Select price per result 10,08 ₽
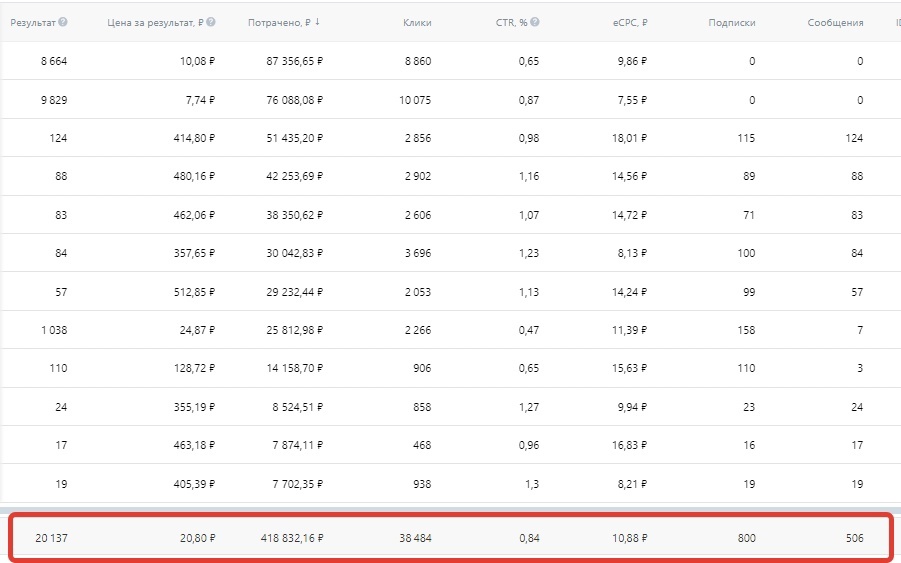 (197, 61)
